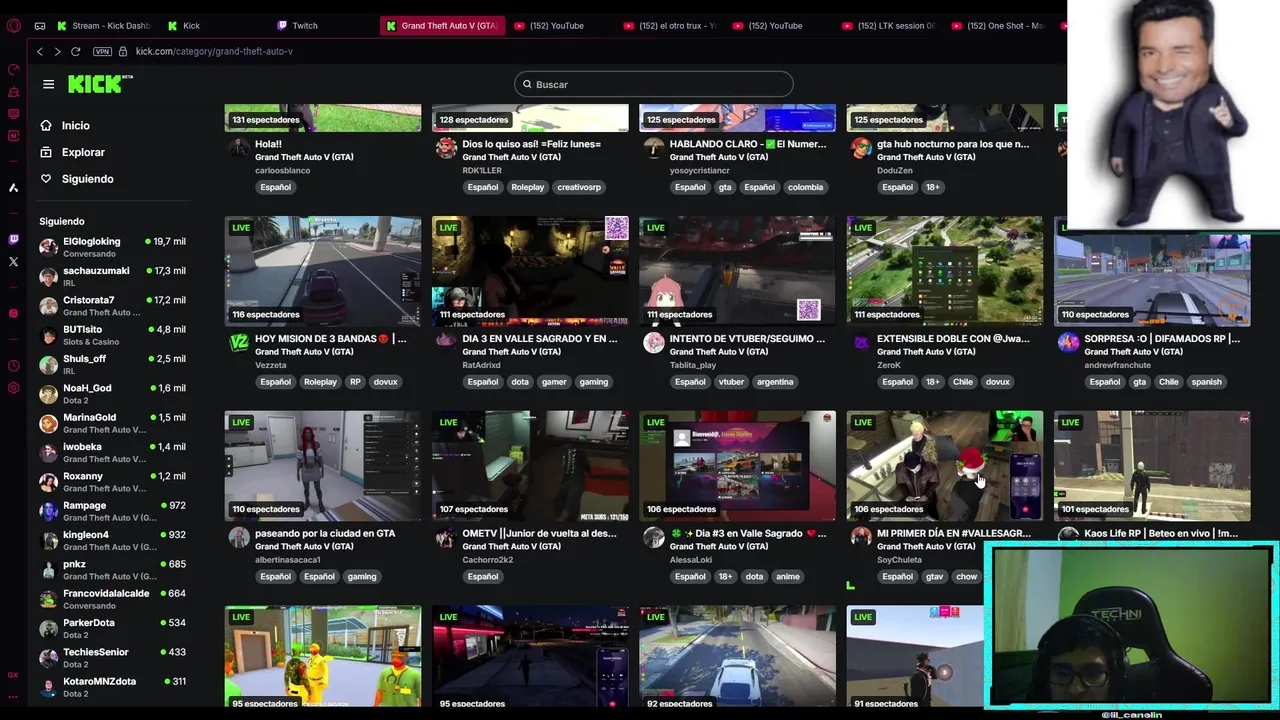
Task: Click the green KICK logo
Action: (x=100, y=84)
